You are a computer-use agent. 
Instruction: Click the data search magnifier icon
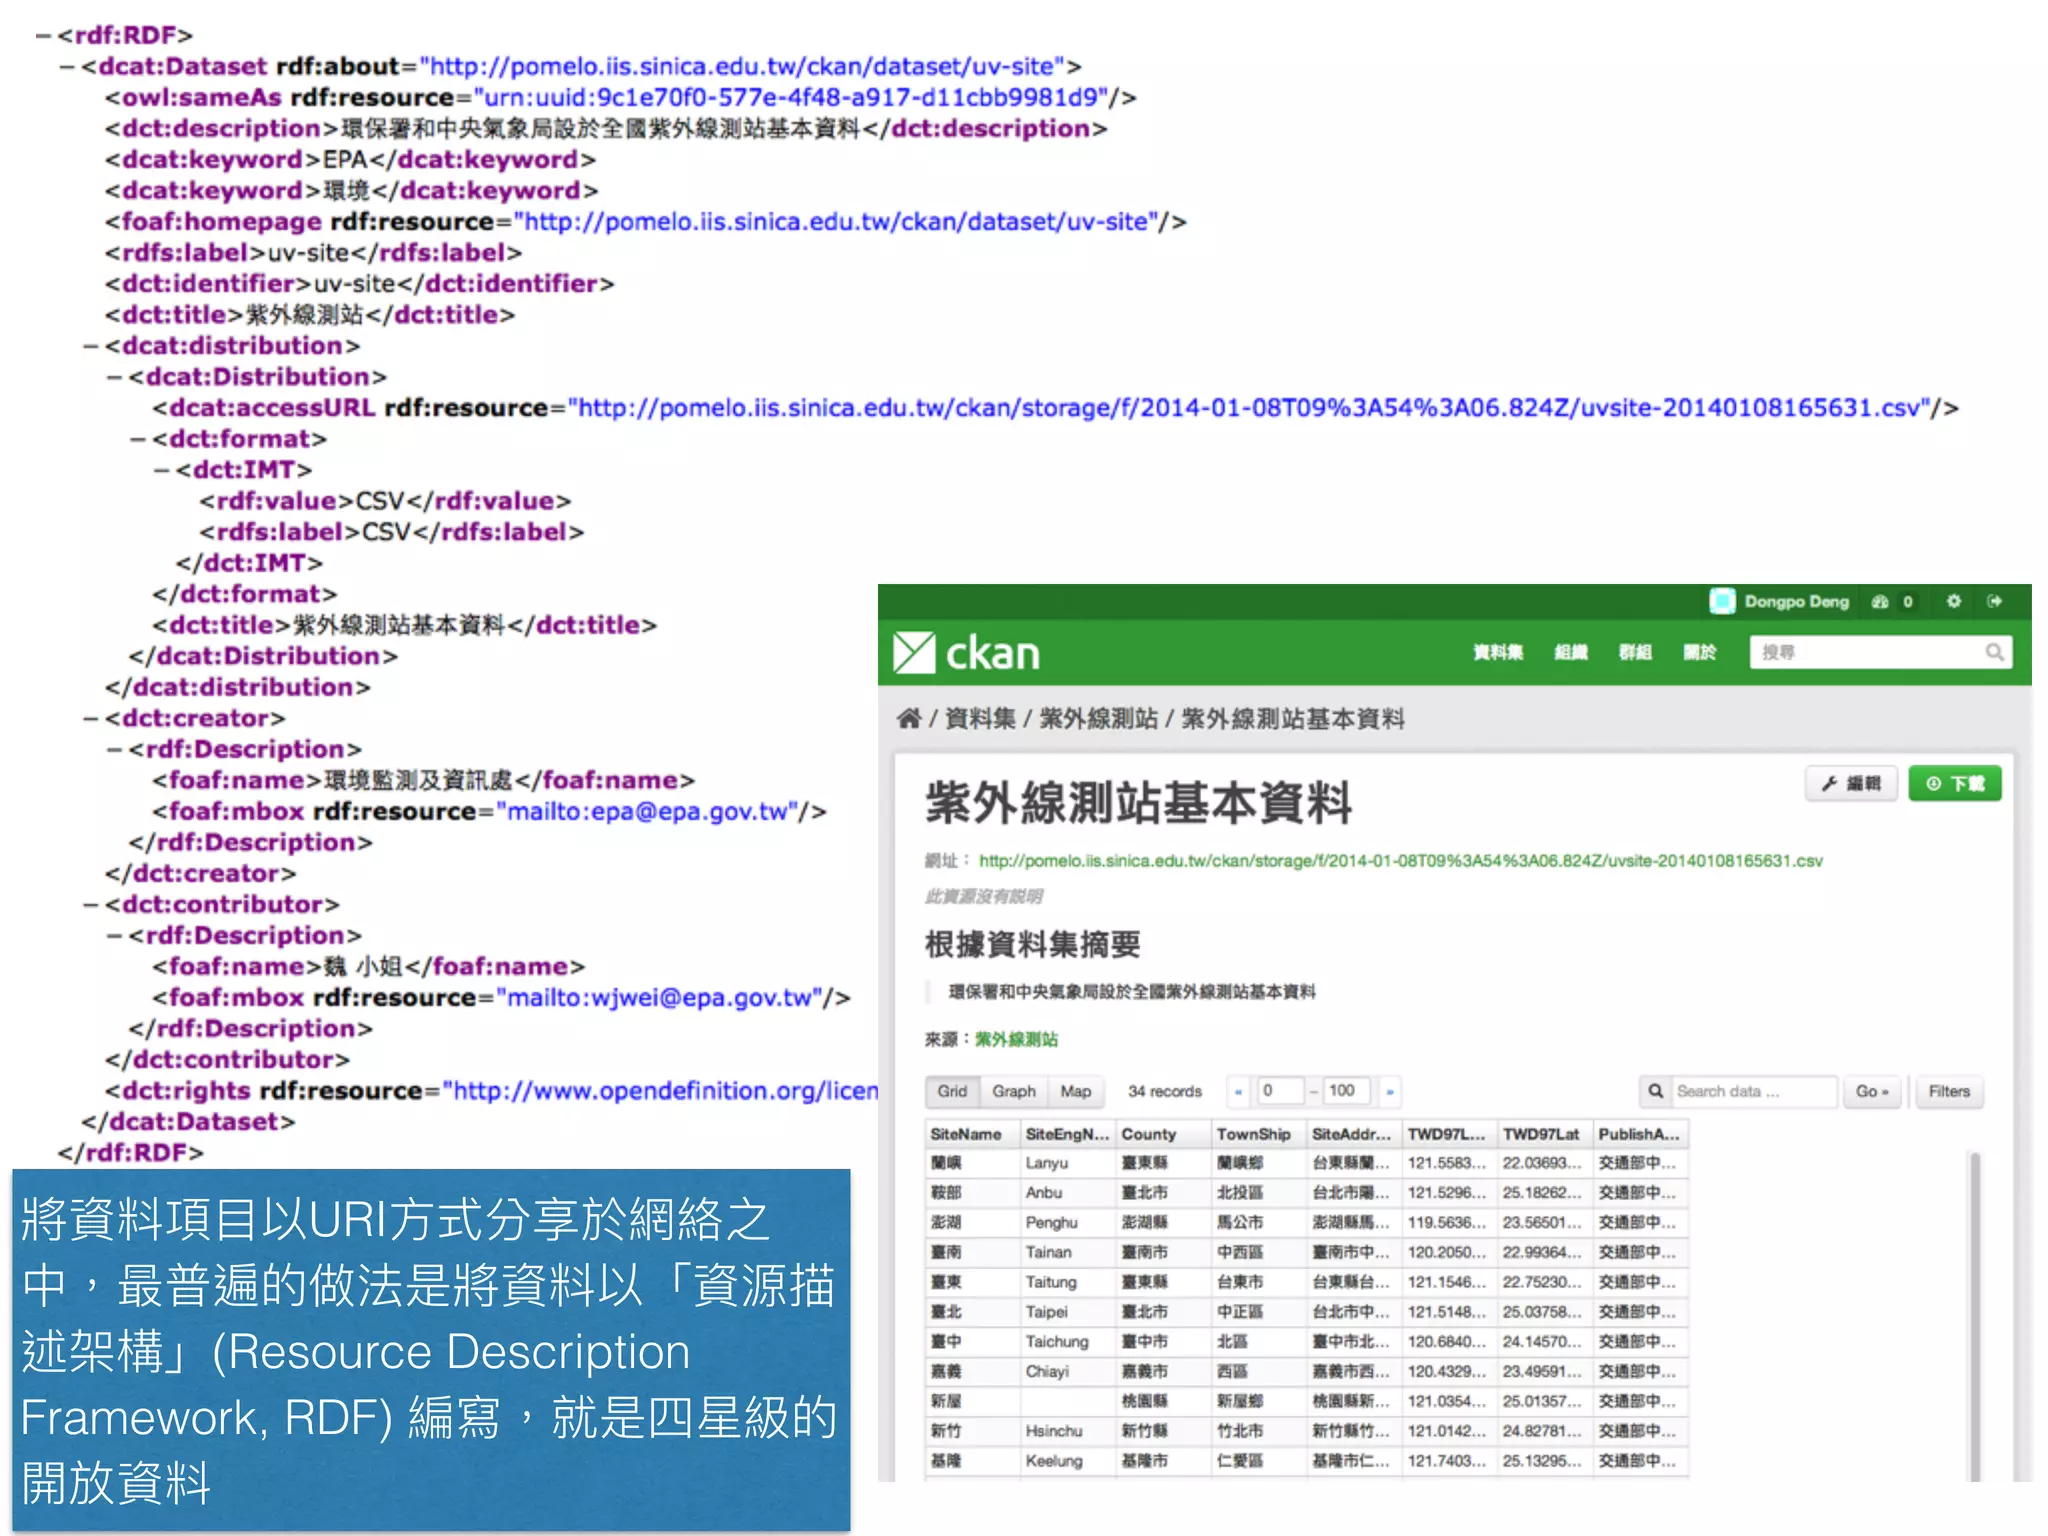click(1656, 1091)
